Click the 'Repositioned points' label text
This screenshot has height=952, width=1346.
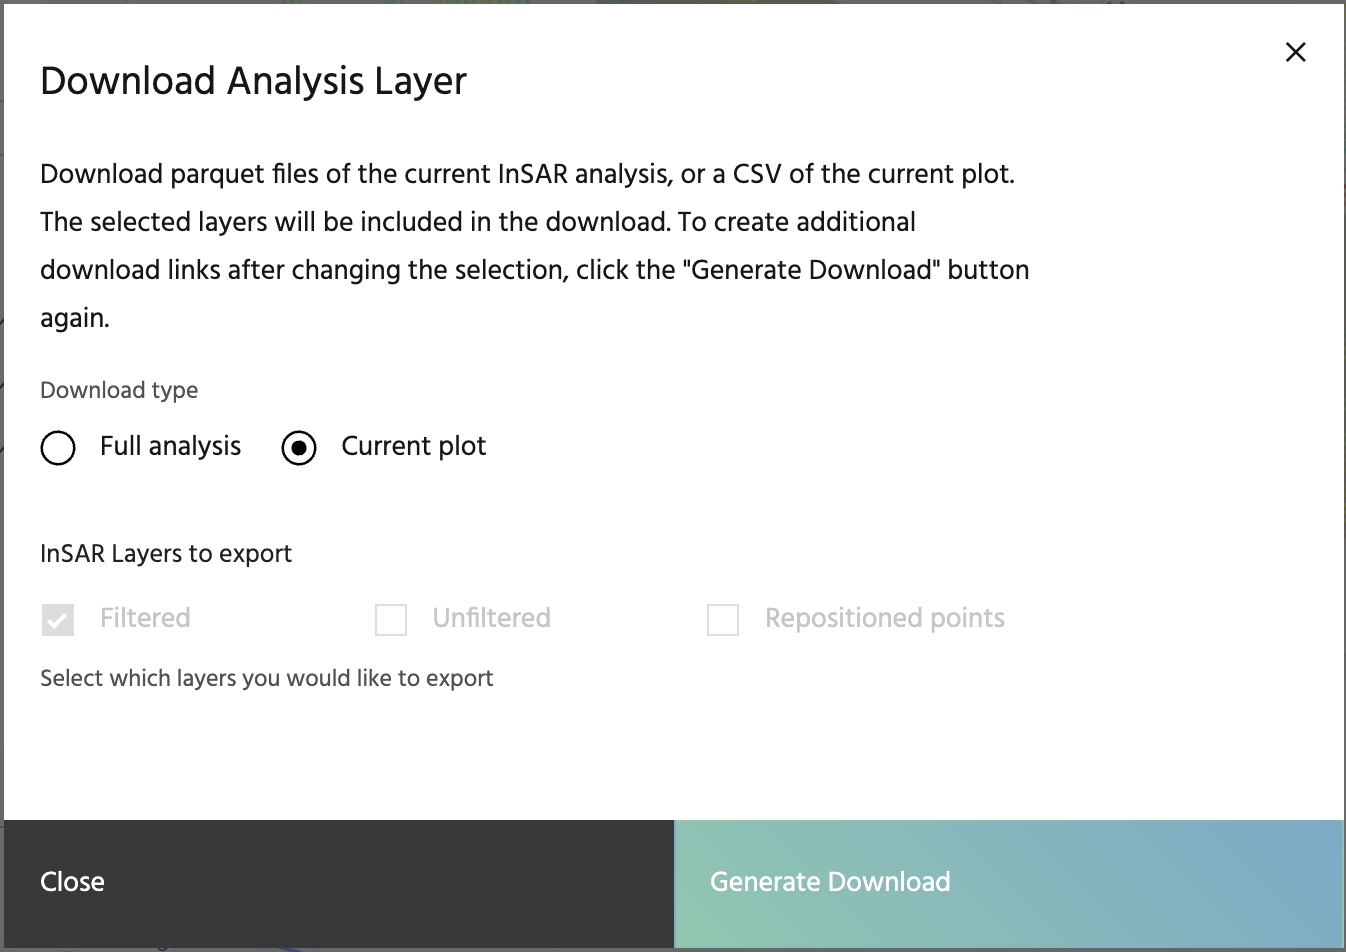(884, 618)
